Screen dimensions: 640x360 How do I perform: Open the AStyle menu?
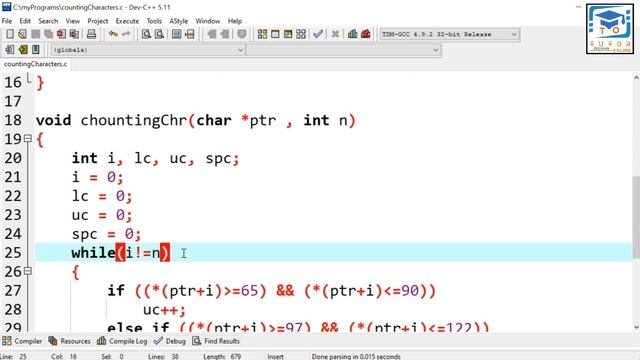pyautogui.click(x=178, y=21)
